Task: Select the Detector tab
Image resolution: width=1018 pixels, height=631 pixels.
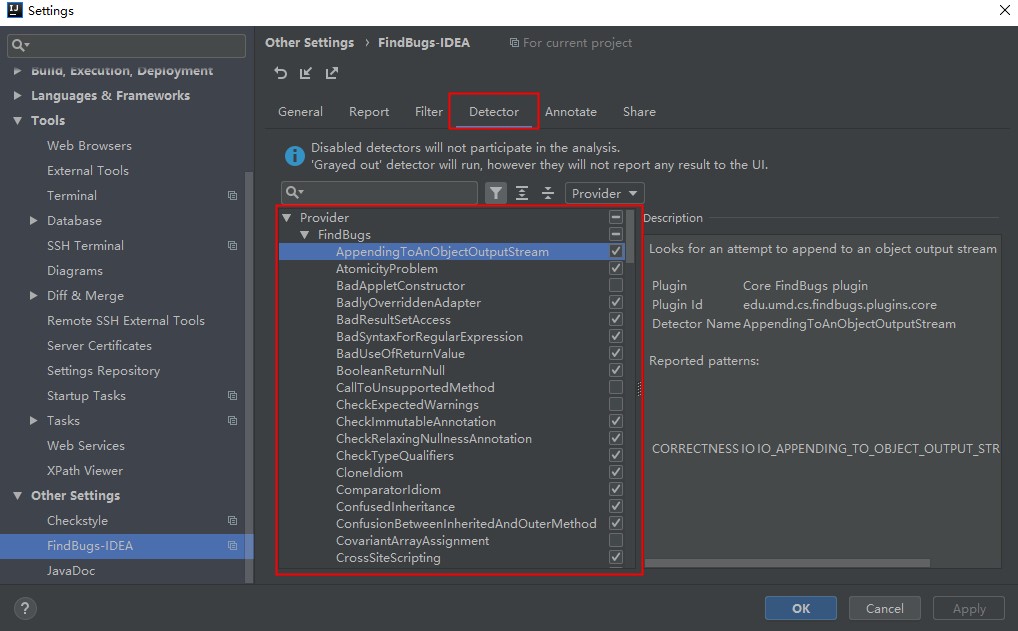Action: click(493, 112)
